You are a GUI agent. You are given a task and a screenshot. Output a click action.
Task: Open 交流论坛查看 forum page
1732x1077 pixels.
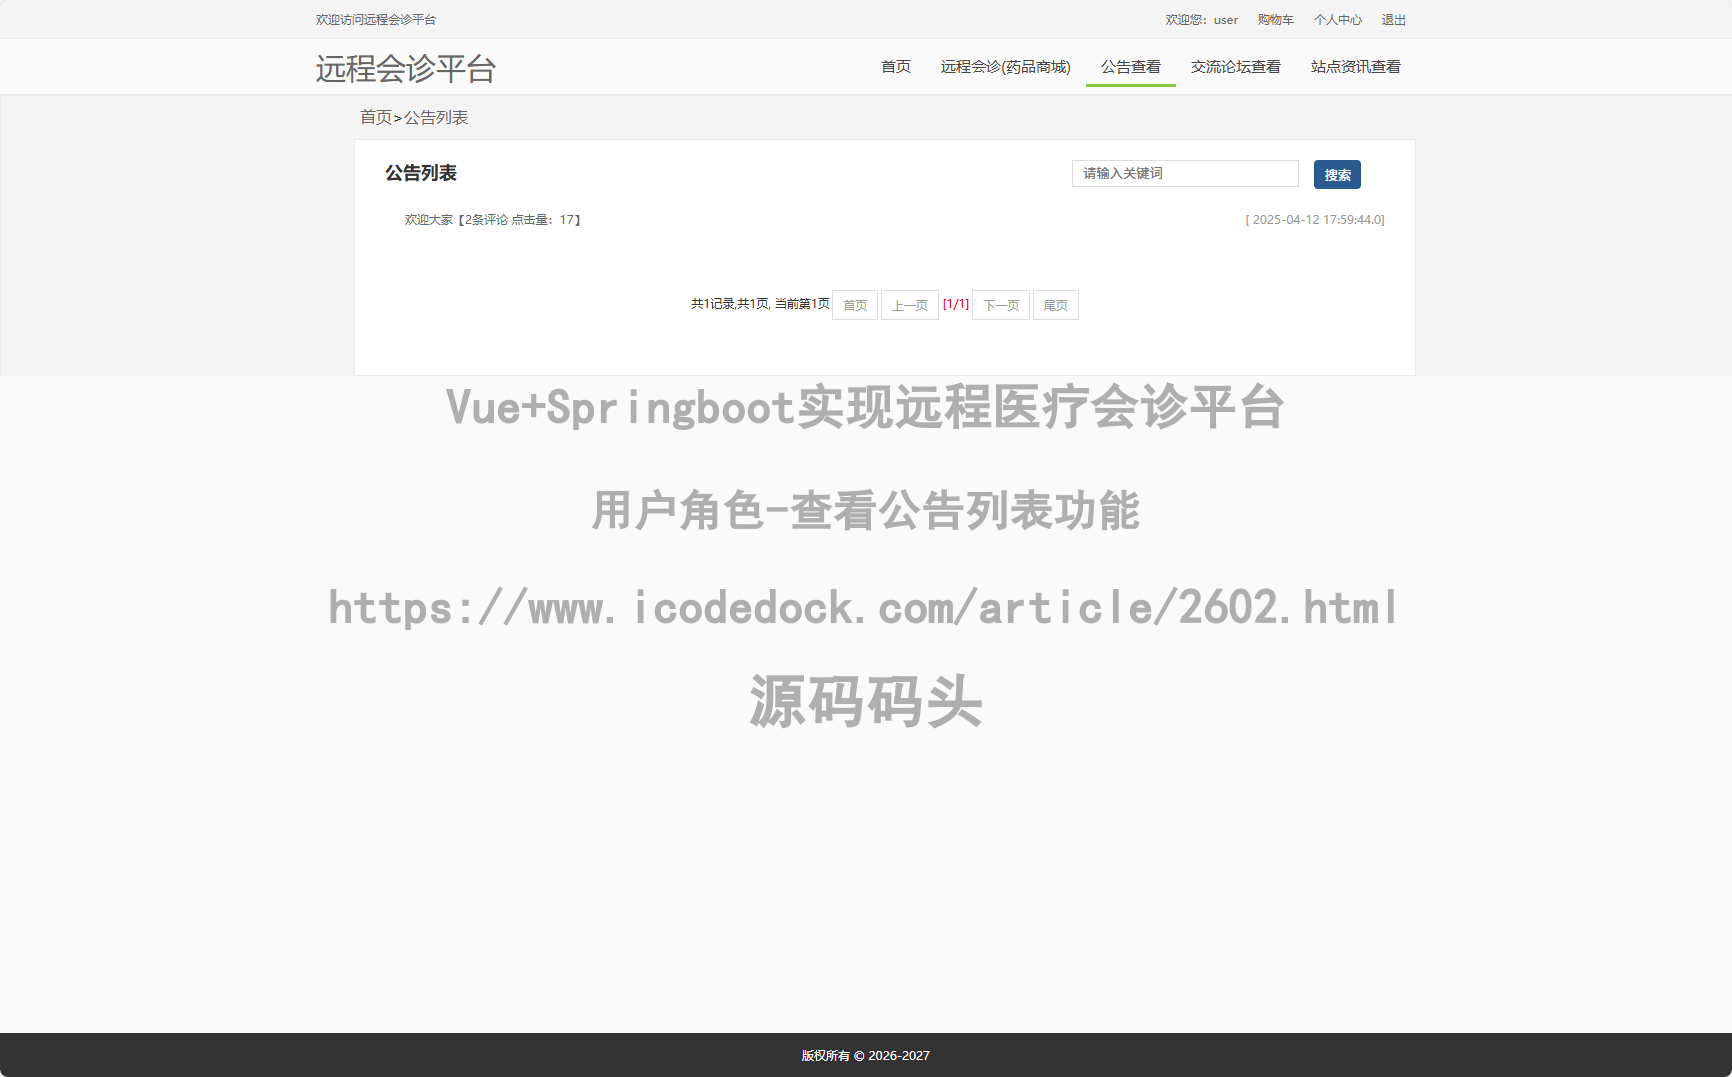(1235, 66)
